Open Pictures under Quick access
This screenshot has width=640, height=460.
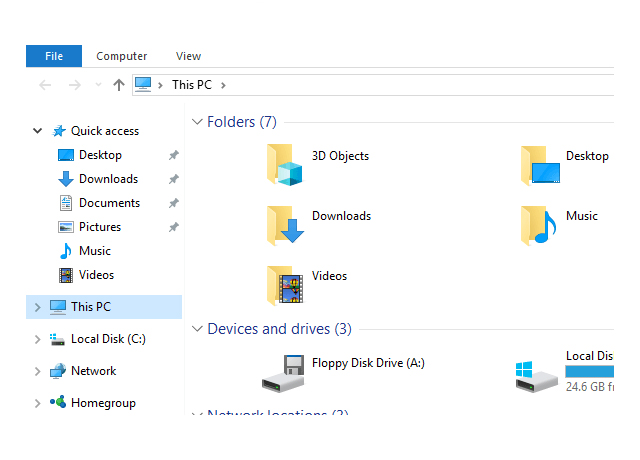[100, 227]
